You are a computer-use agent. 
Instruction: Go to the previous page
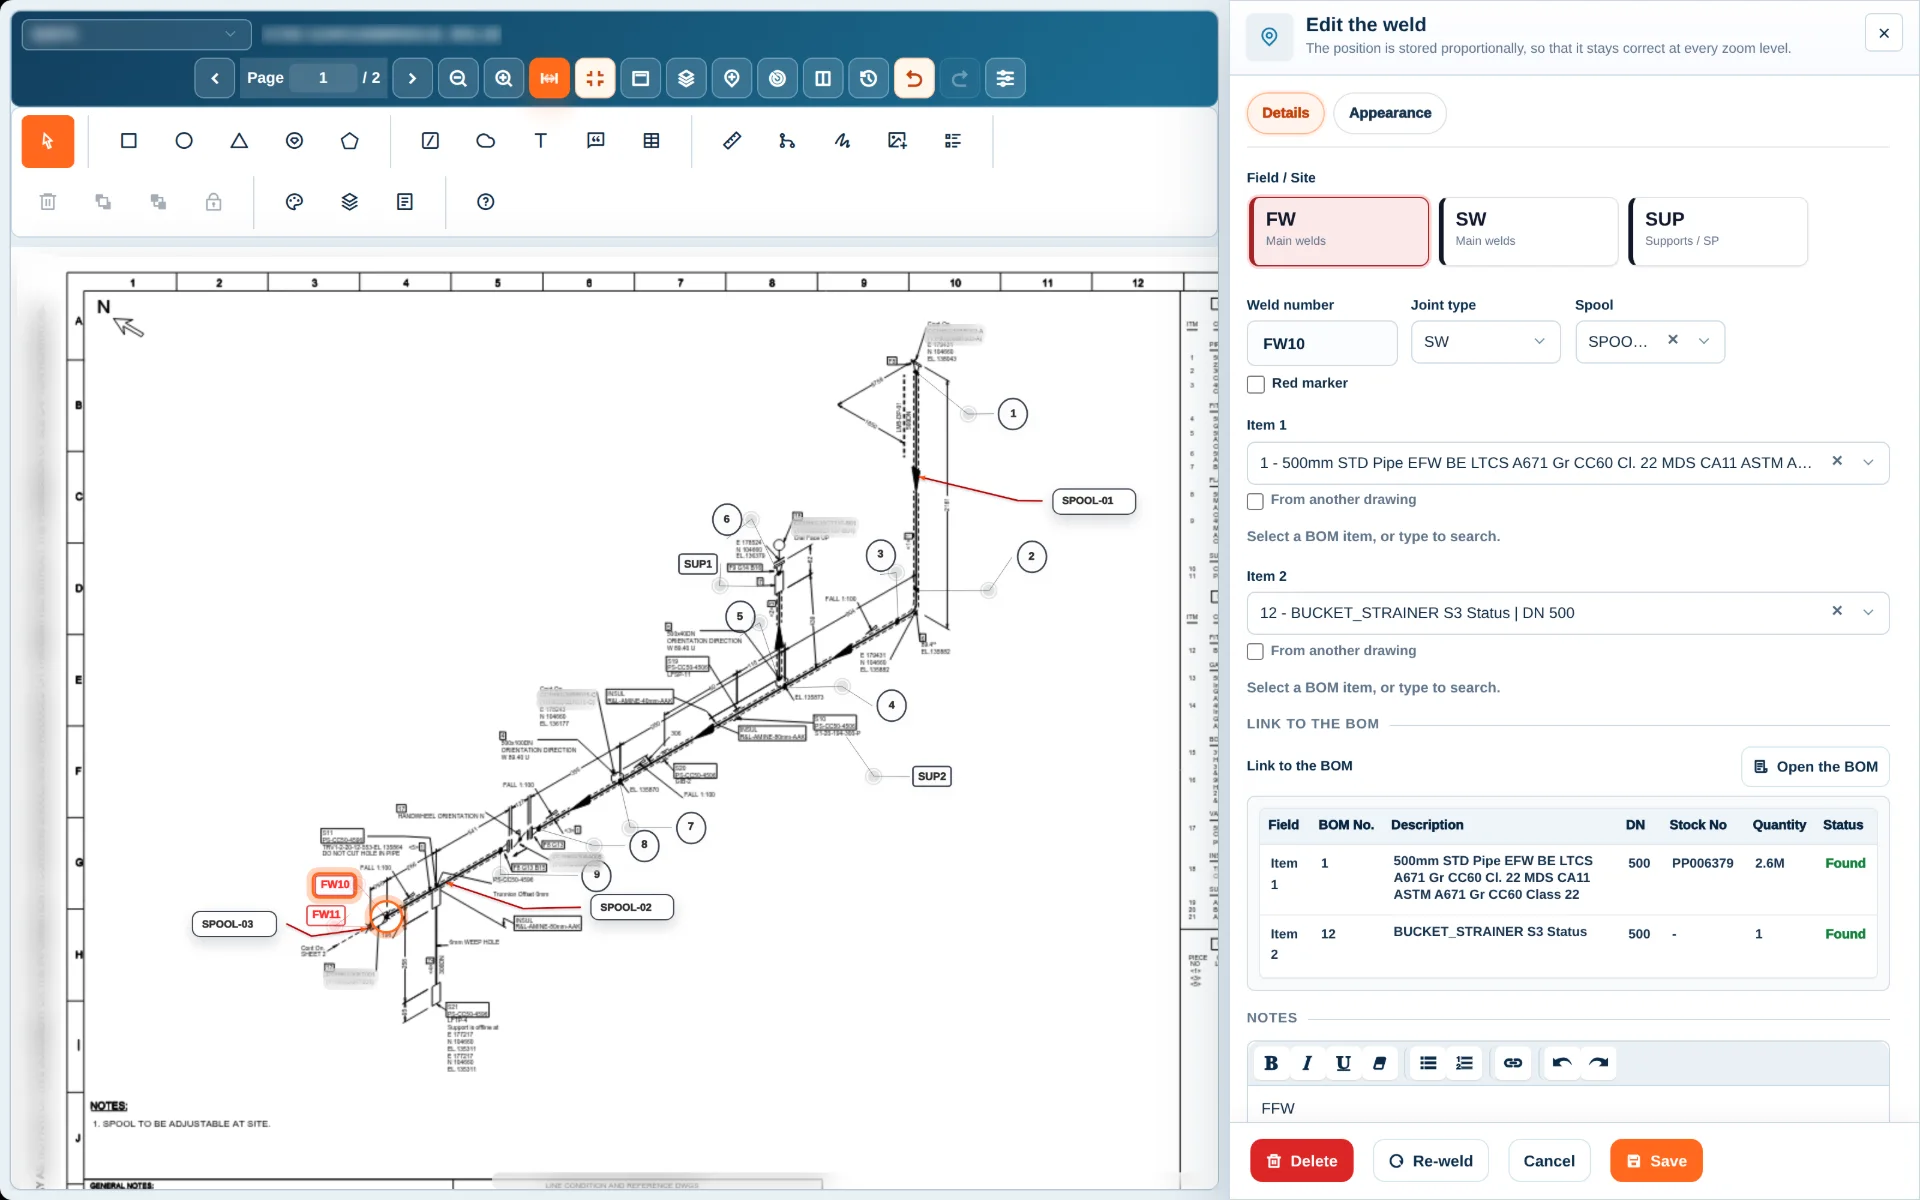click(x=215, y=78)
